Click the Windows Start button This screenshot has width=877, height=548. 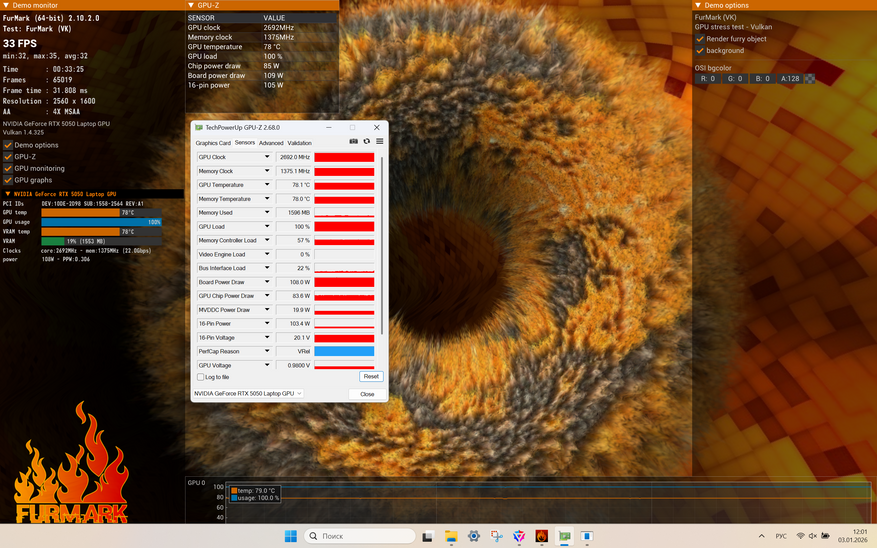[x=290, y=536]
